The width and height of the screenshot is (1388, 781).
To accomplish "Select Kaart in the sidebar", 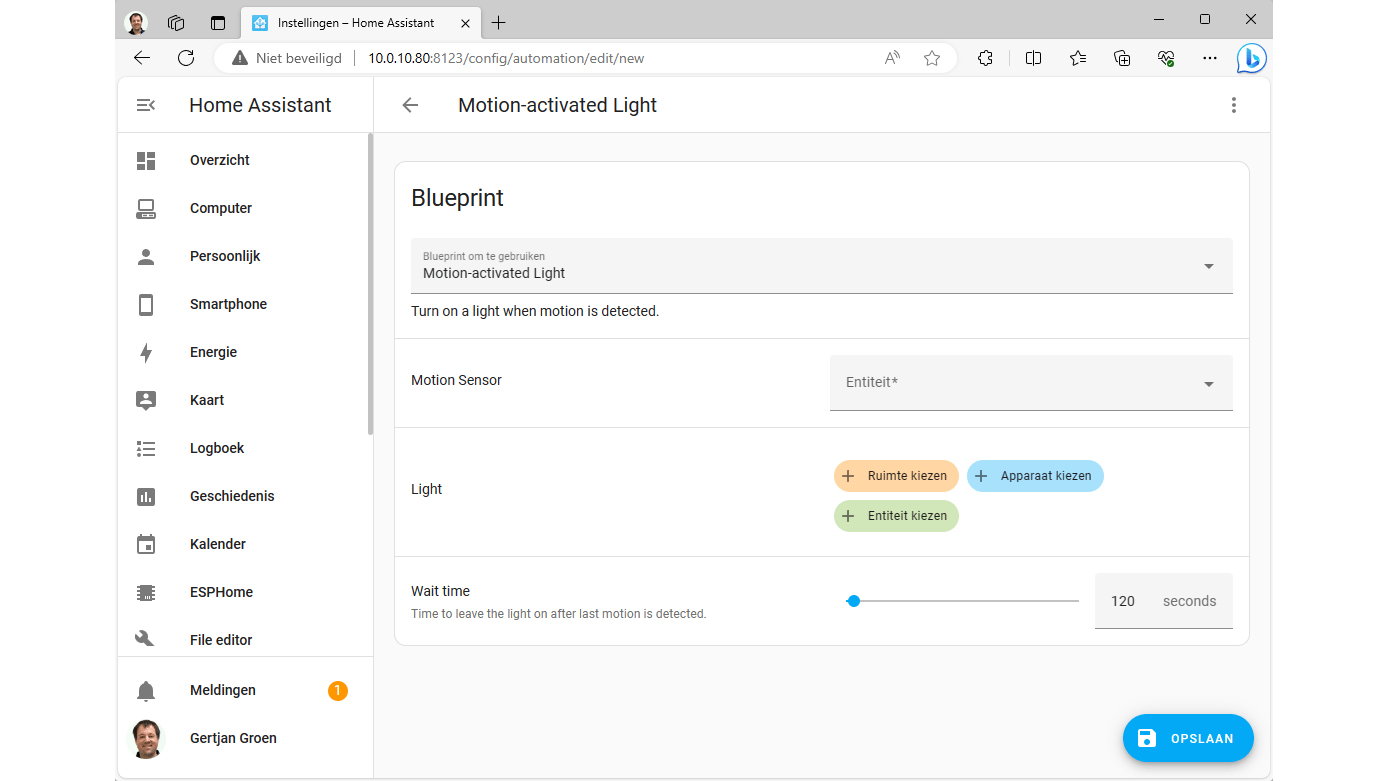I will (x=207, y=400).
